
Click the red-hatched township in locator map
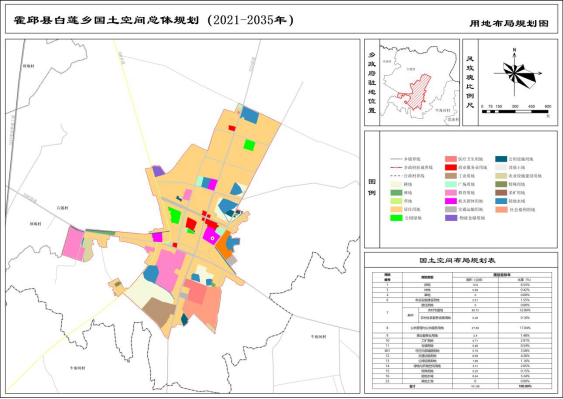point(417,91)
